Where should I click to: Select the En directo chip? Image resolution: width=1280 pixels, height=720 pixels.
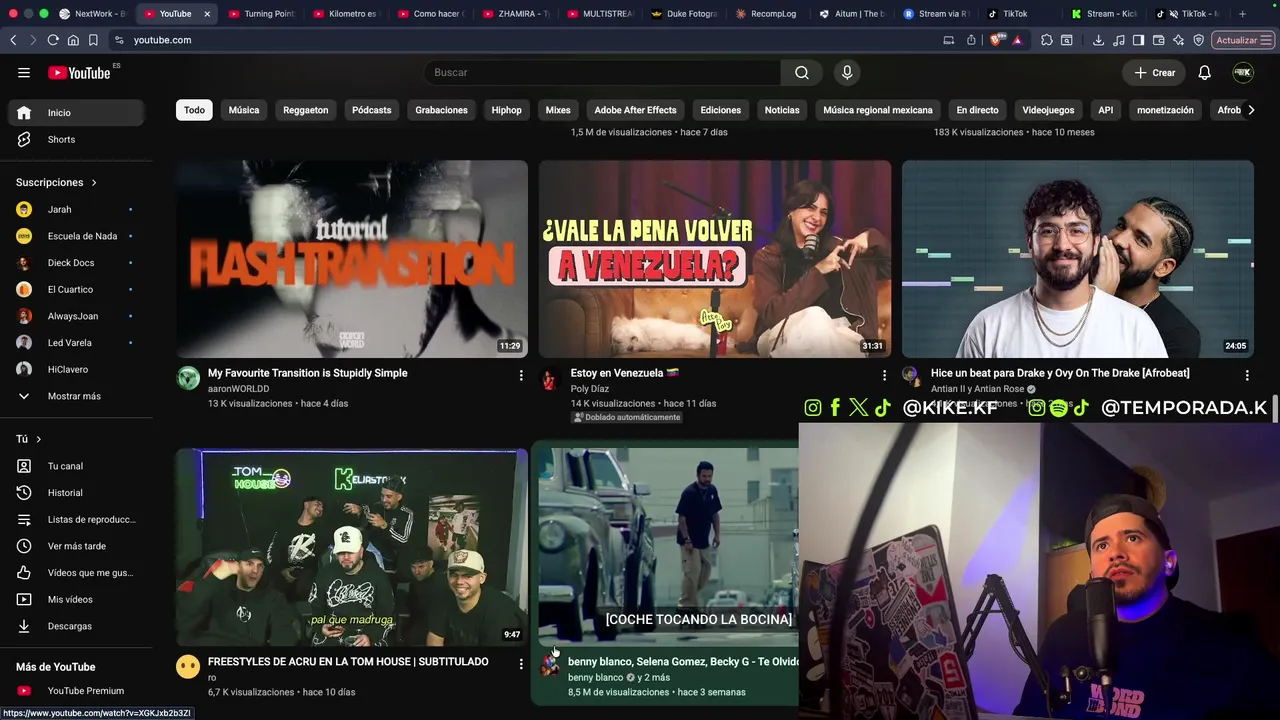pyautogui.click(x=977, y=110)
